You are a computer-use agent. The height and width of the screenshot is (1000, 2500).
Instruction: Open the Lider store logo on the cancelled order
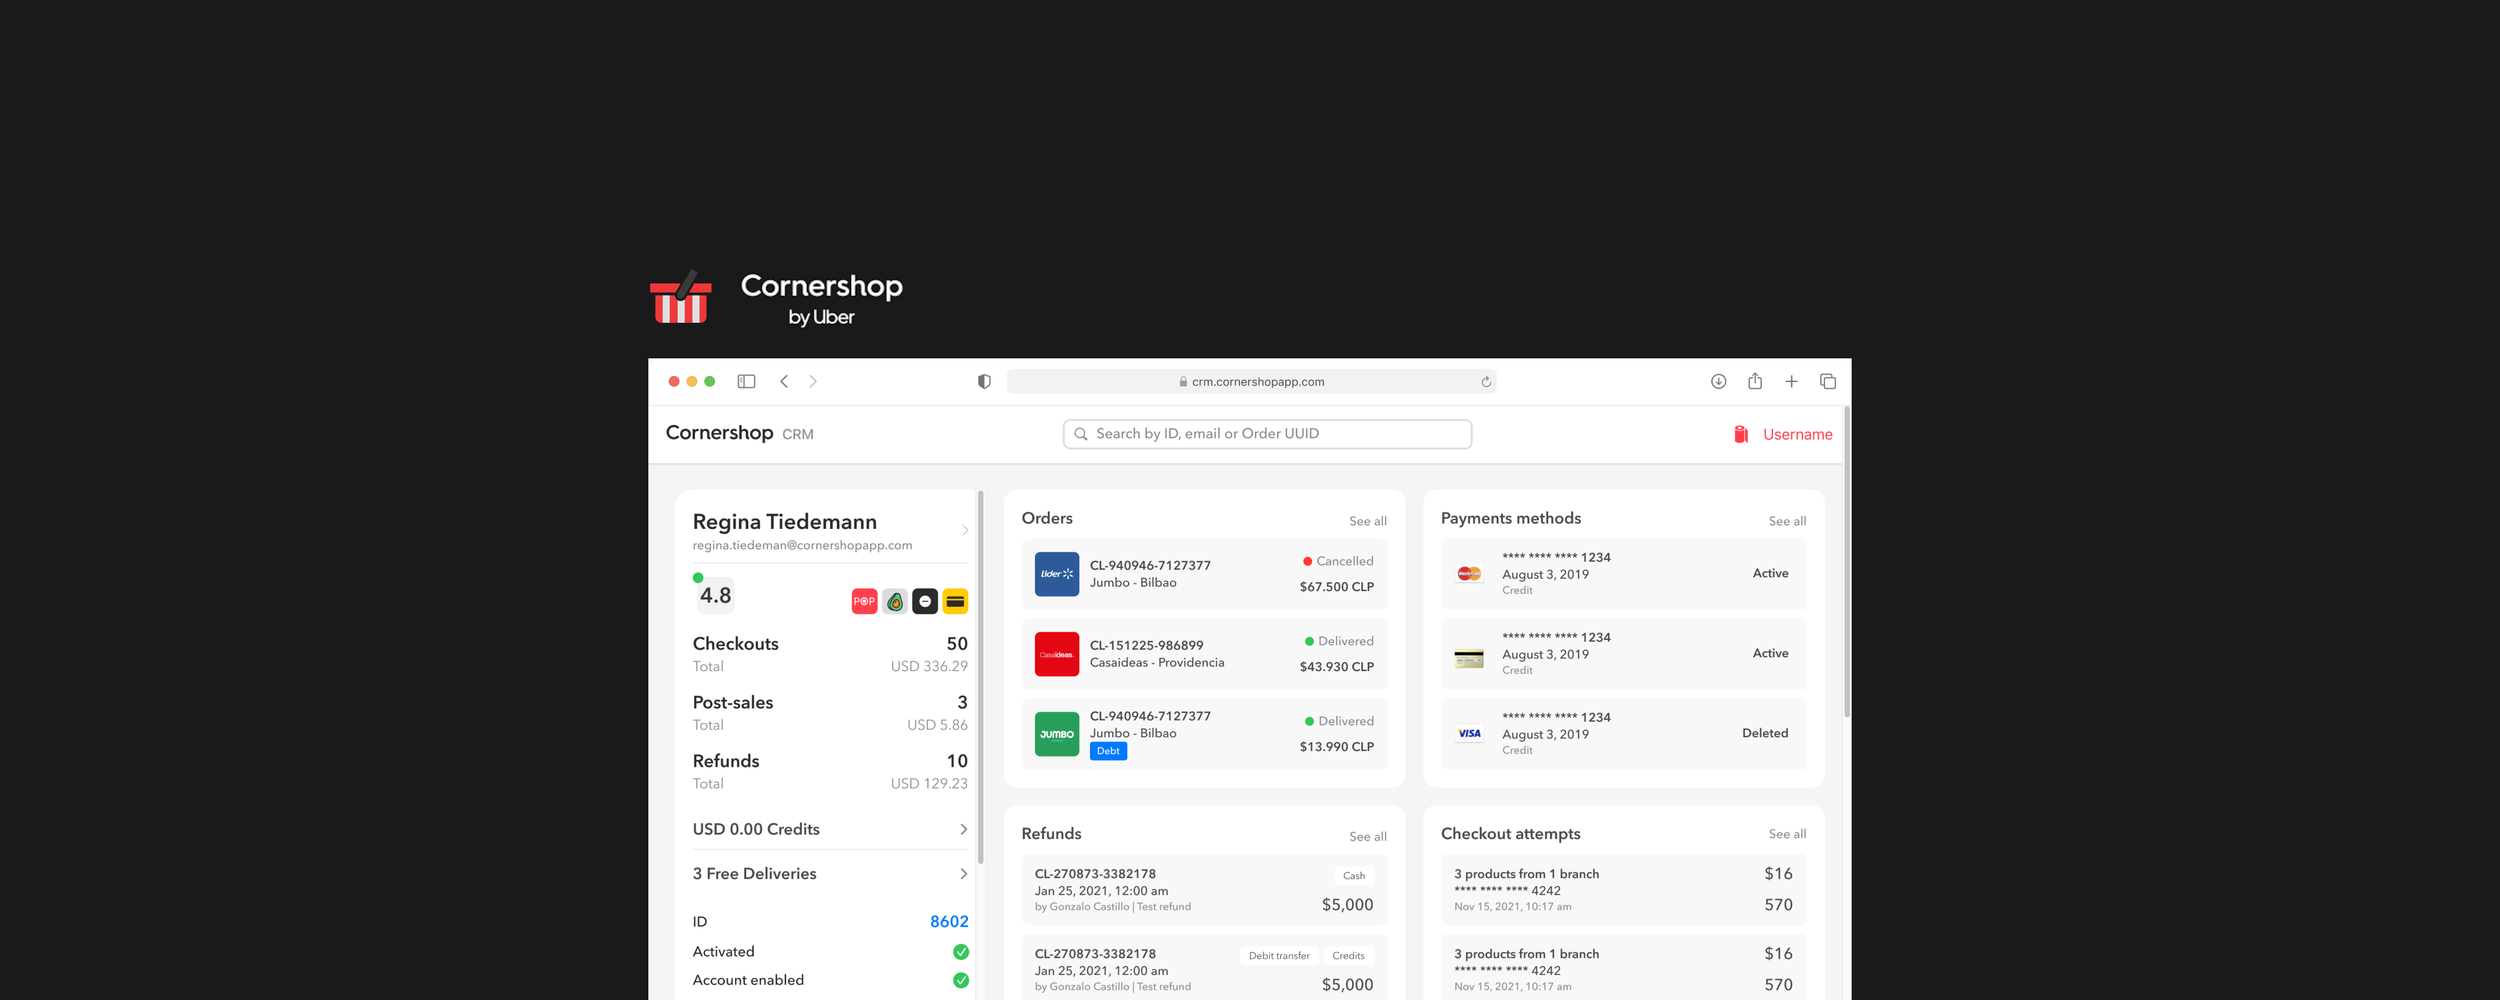(1056, 574)
